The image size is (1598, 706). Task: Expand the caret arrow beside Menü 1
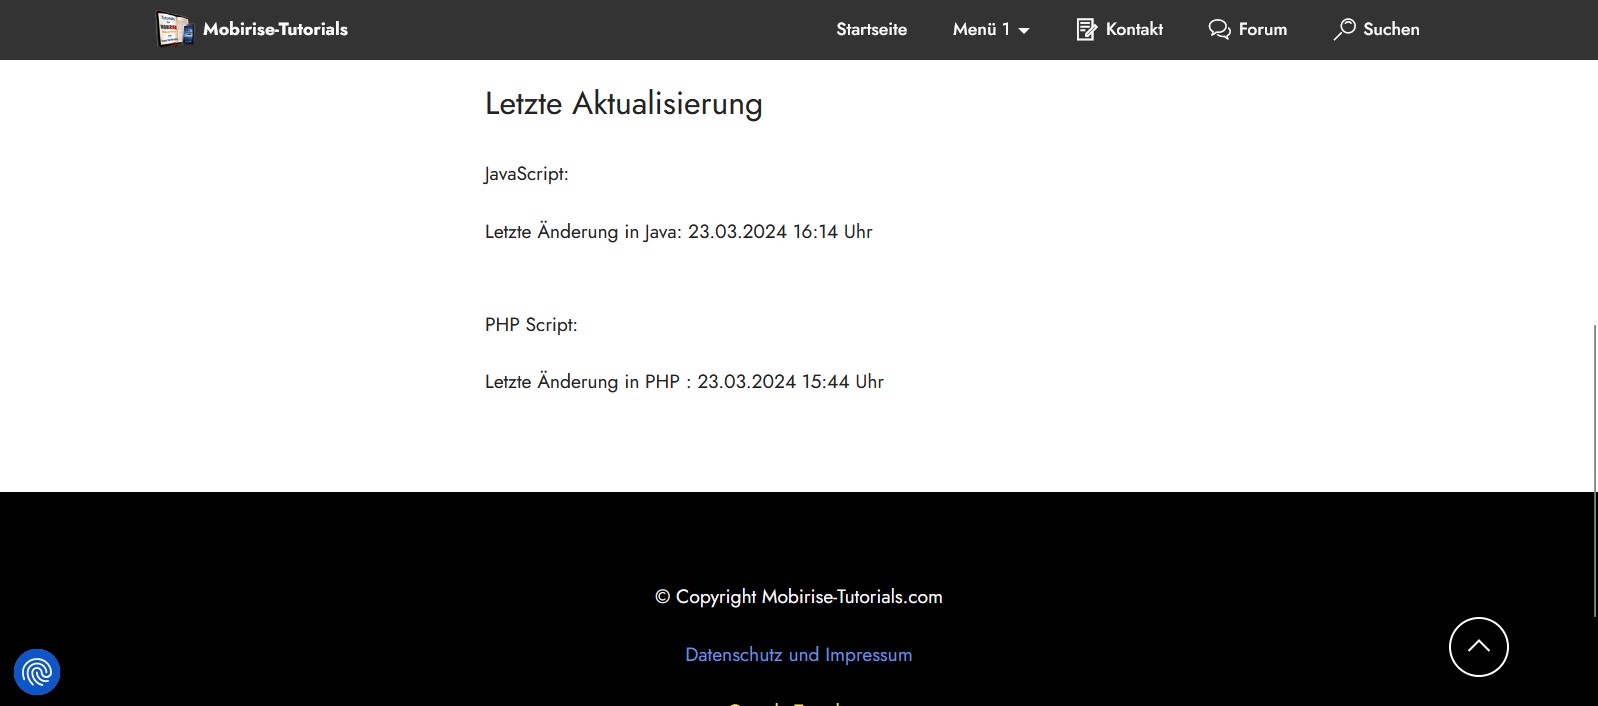point(1024,30)
